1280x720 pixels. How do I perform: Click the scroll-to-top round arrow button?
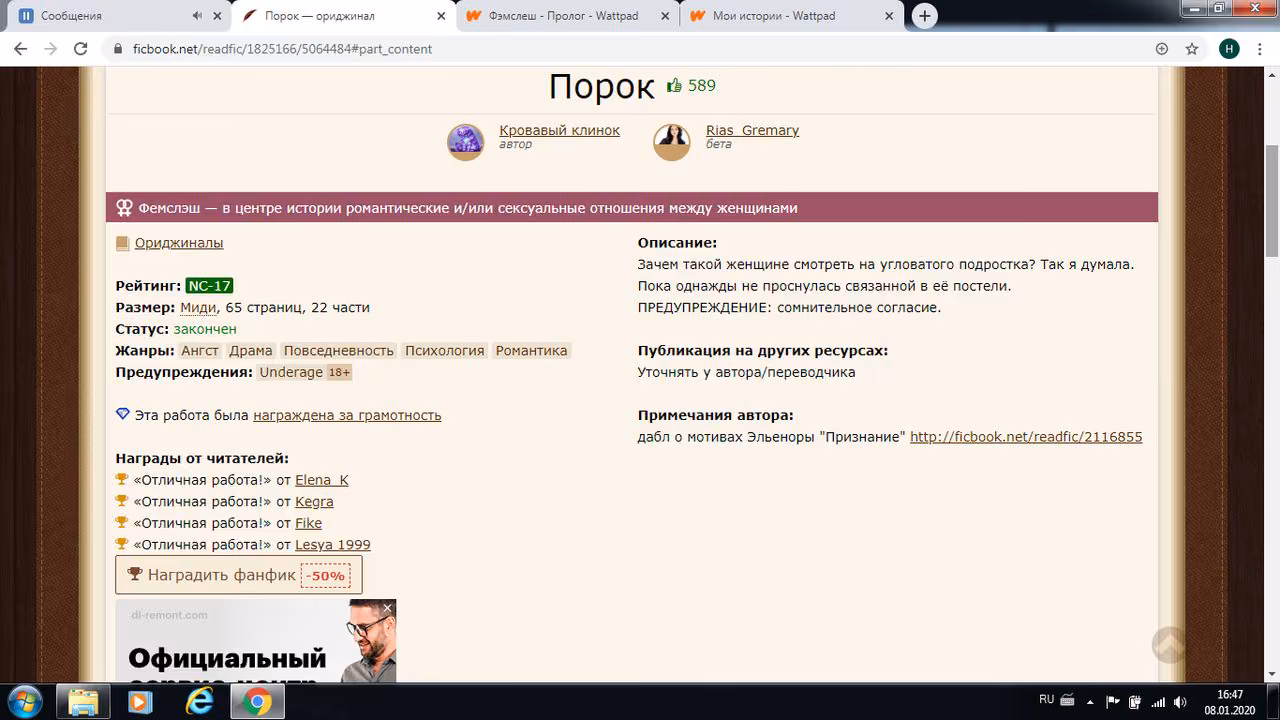1169,645
